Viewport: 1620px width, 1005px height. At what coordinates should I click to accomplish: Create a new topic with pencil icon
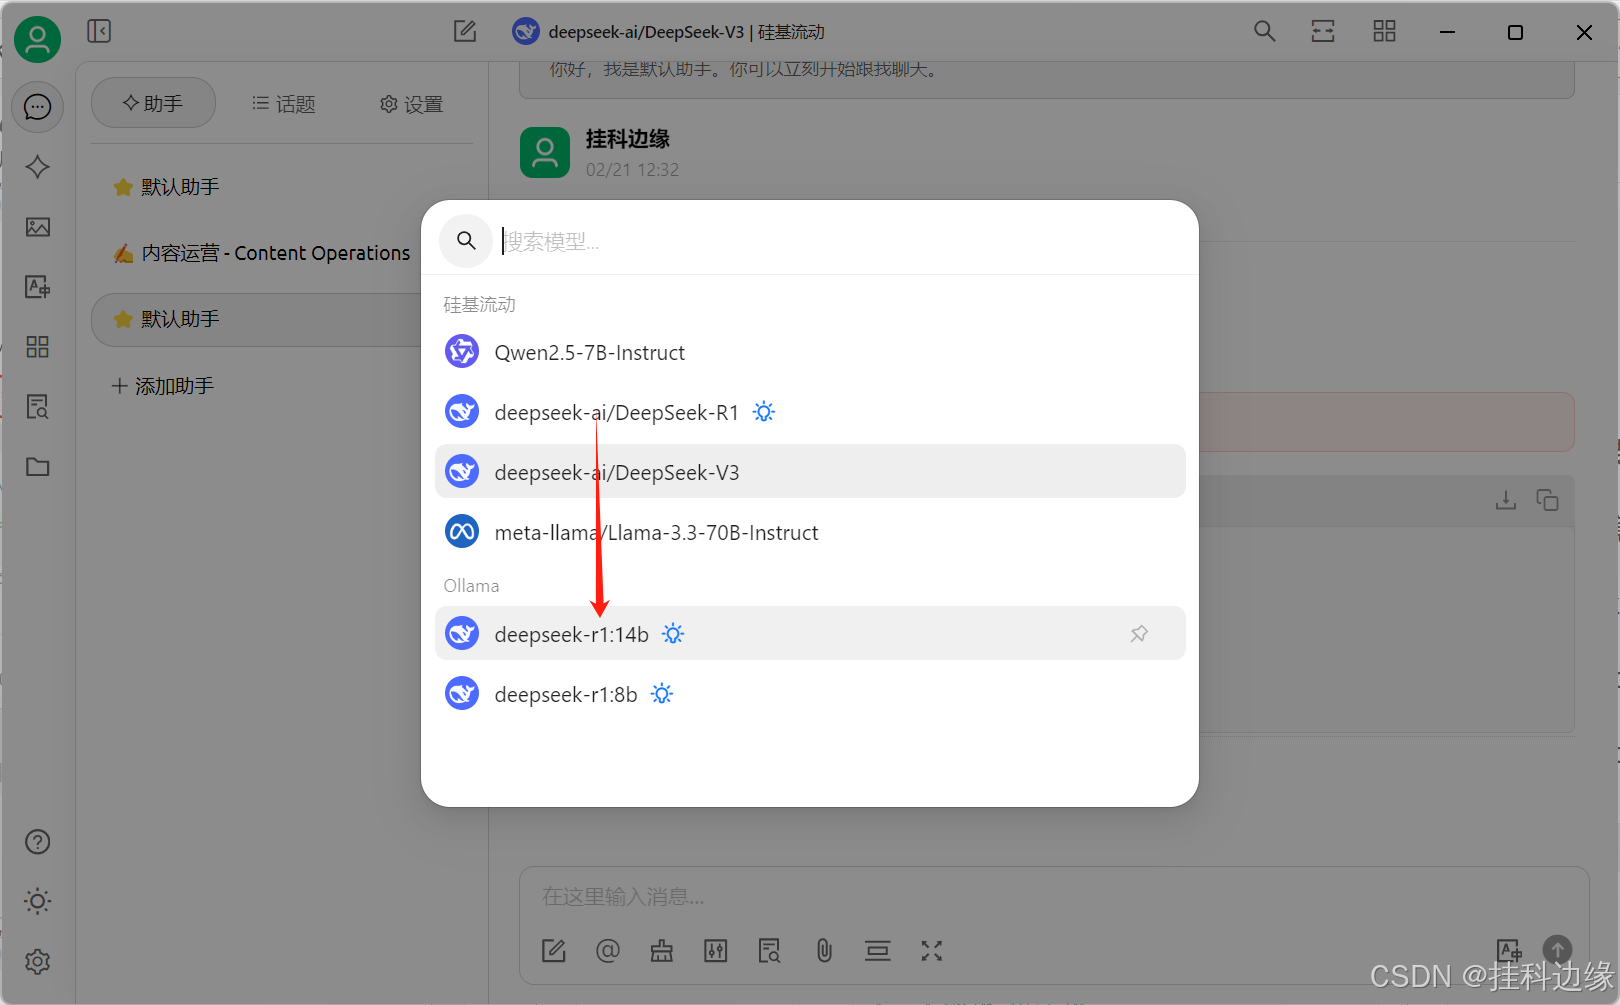pyautogui.click(x=465, y=31)
